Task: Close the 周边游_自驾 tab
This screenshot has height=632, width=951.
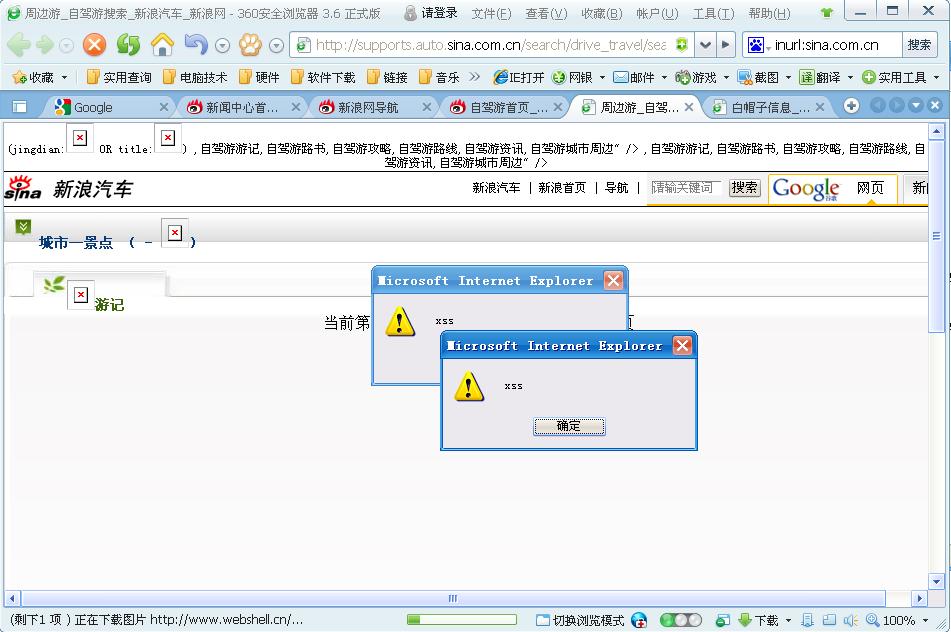Action: [688, 107]
